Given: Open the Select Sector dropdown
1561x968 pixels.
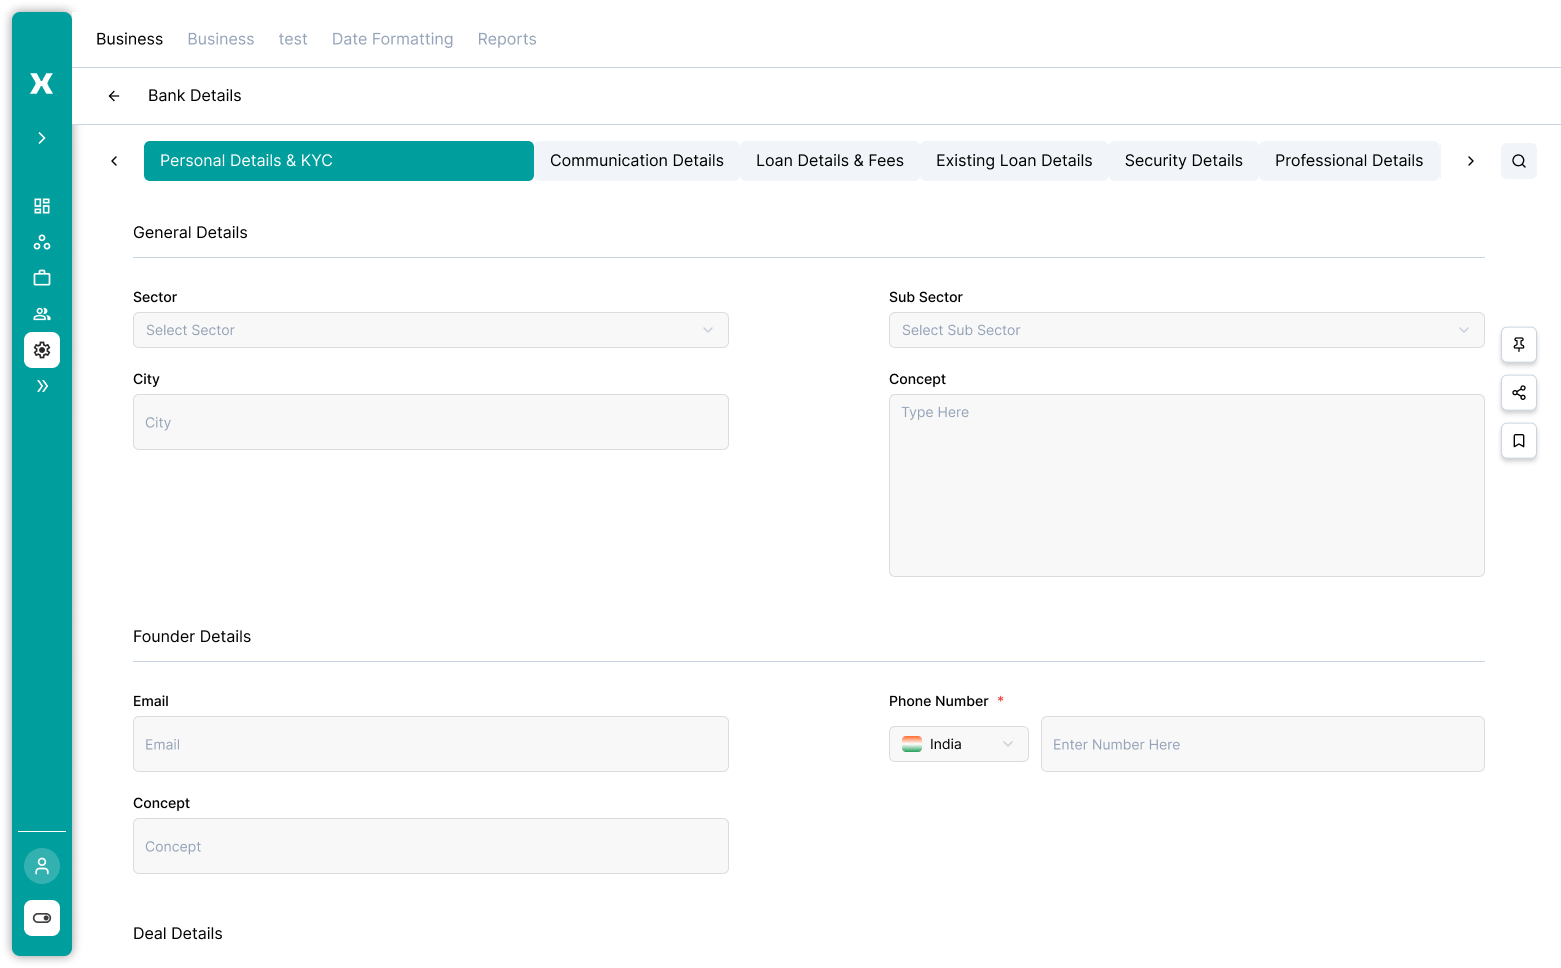Looking at the screenshot, I should (x=430, y=329).
